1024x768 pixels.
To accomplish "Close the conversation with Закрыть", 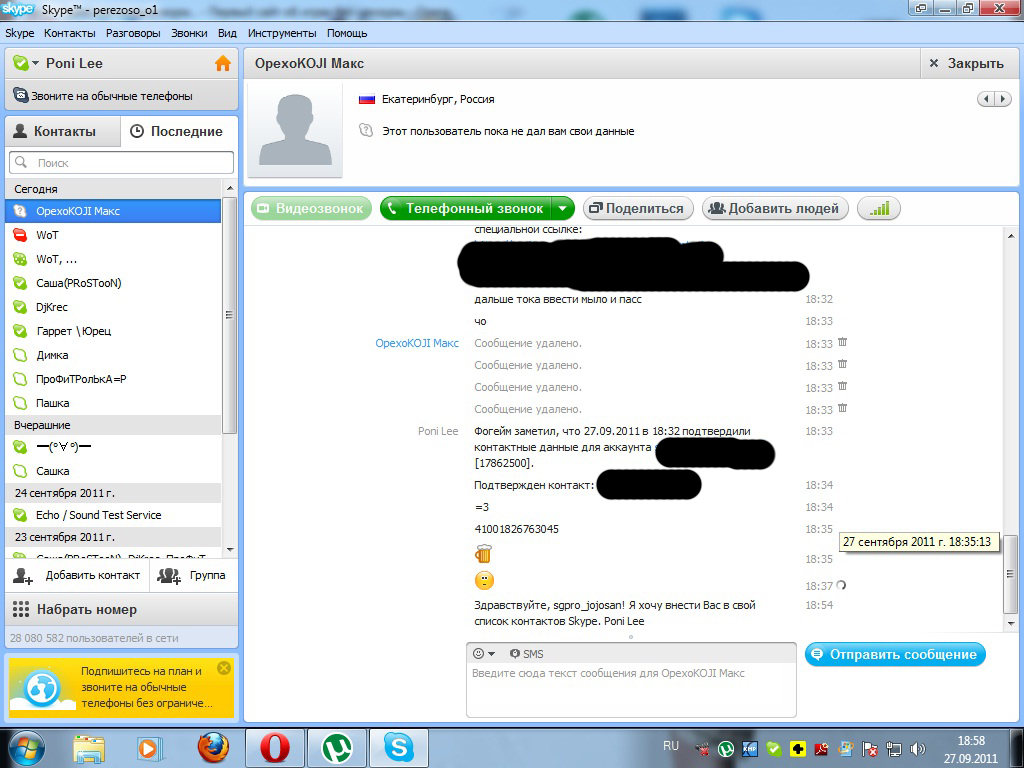I will coord(967,63).
